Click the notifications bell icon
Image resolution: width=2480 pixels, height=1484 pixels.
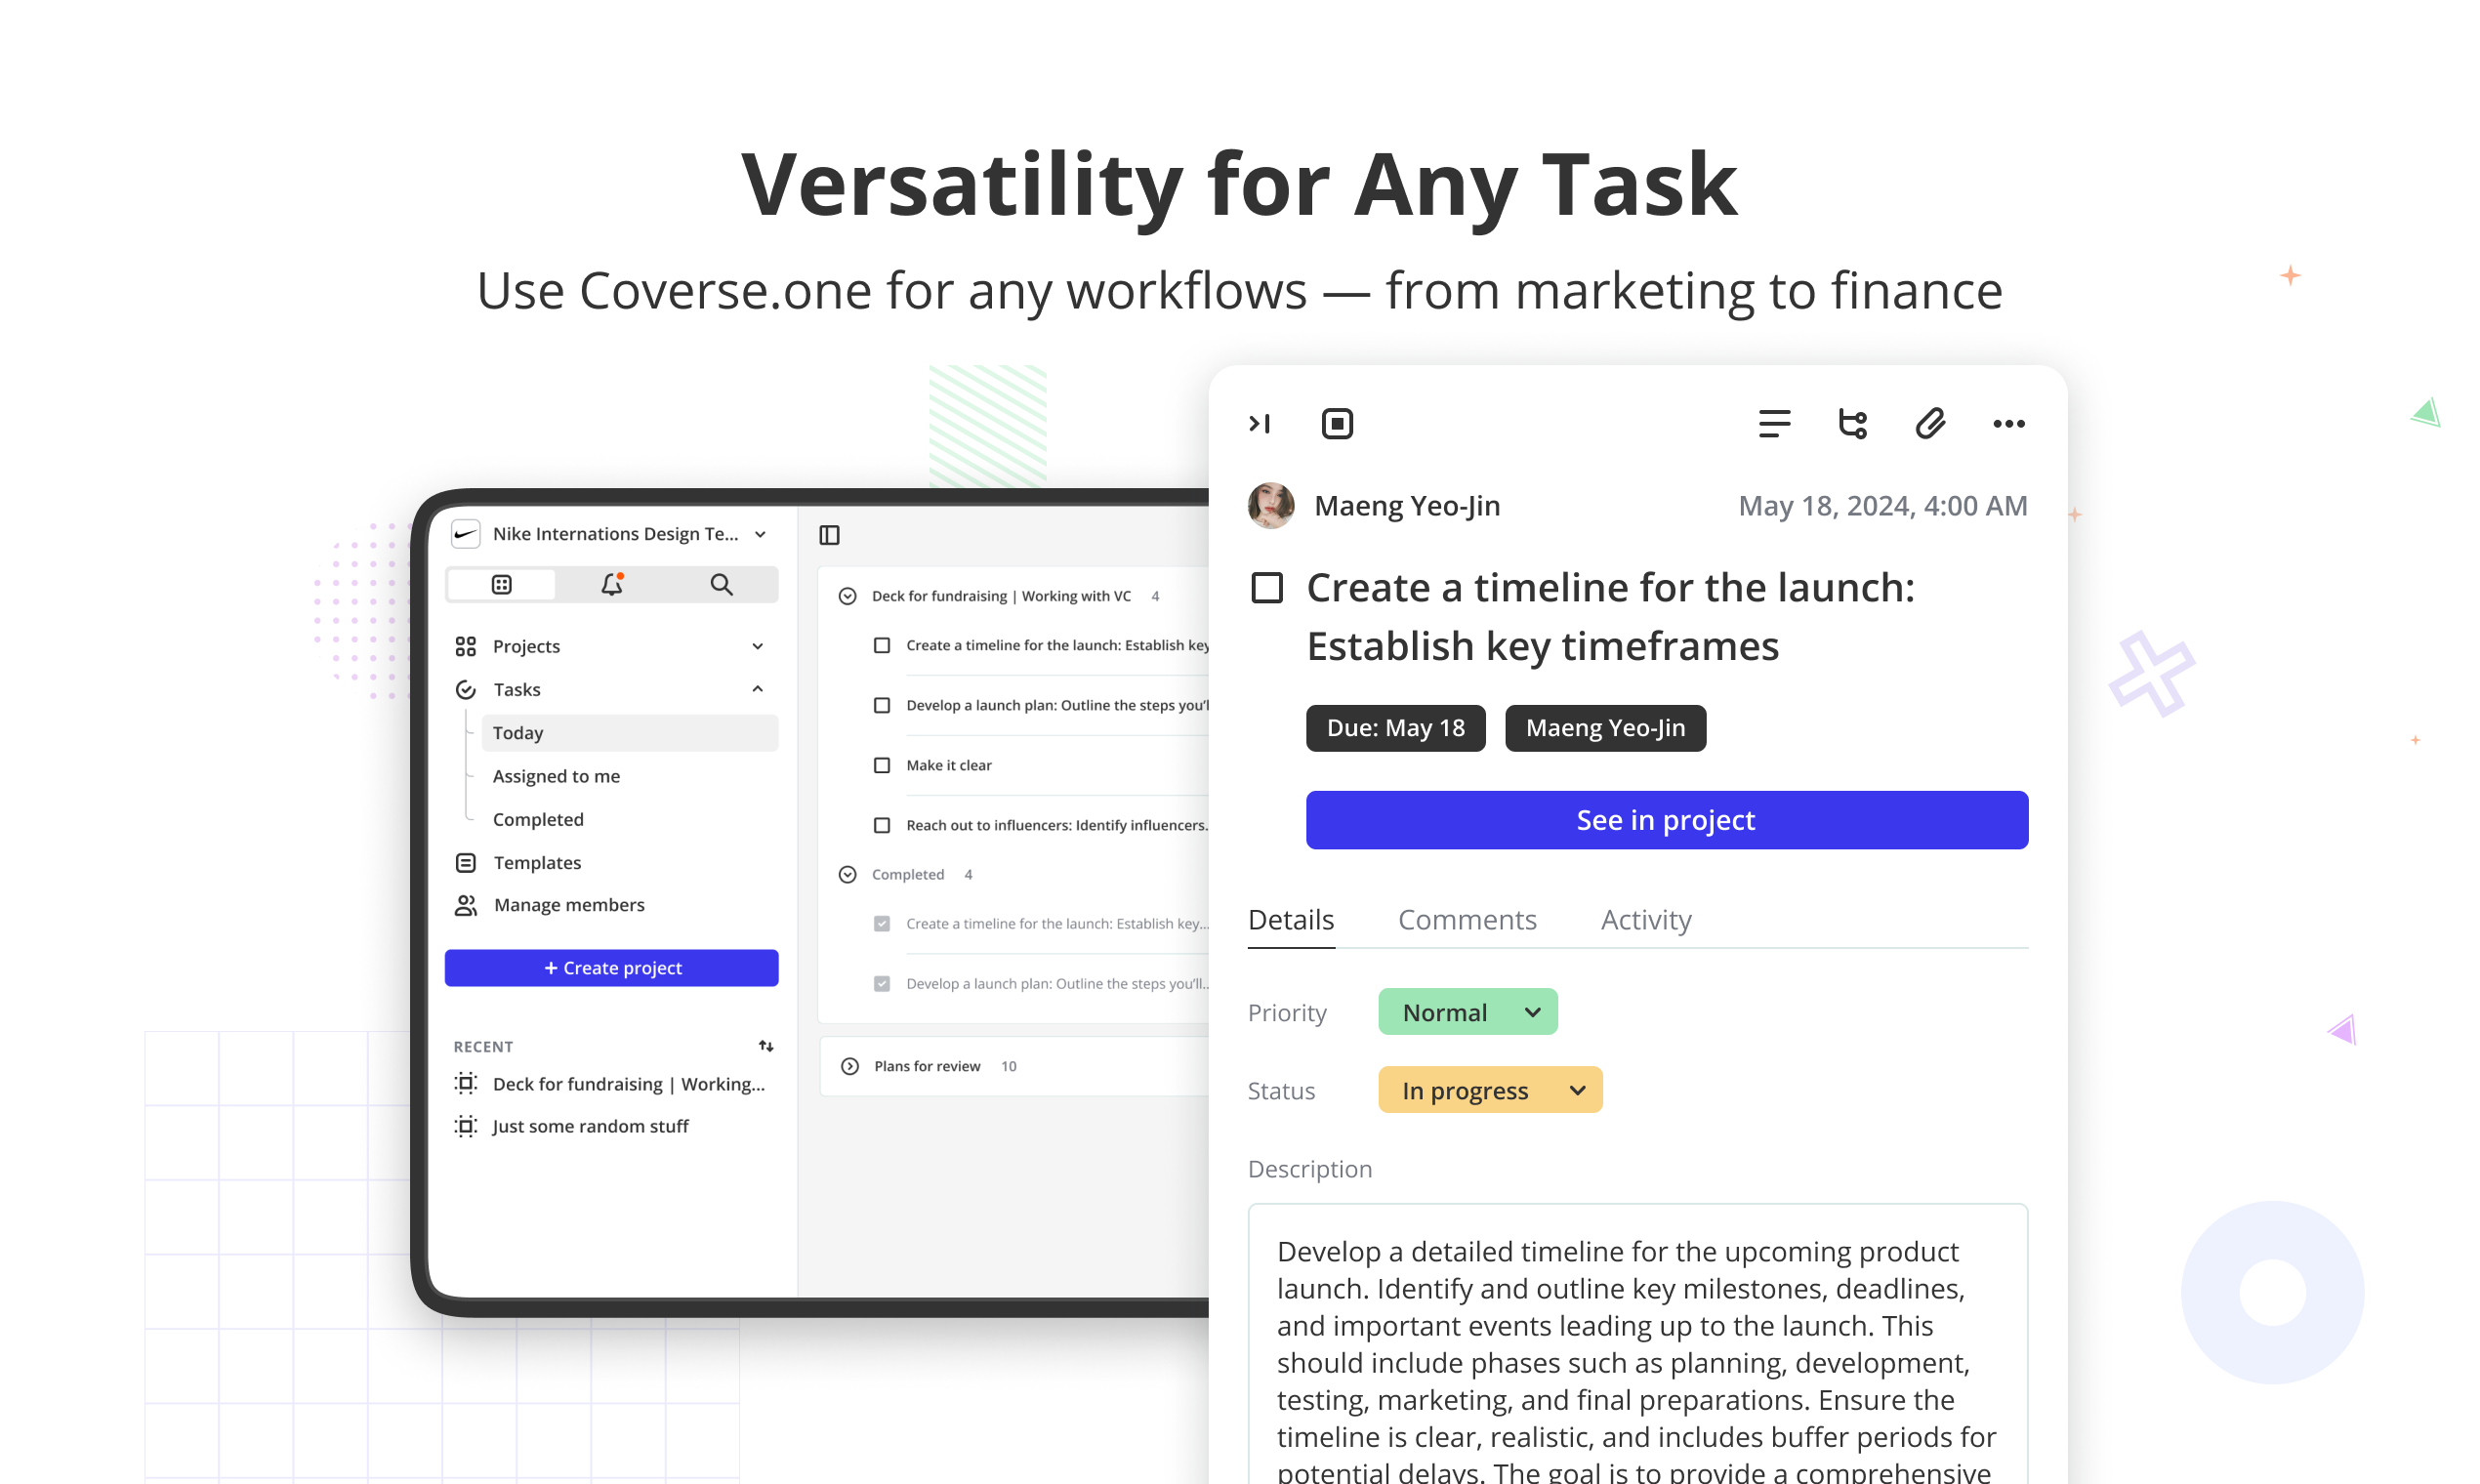coord(612,585)
